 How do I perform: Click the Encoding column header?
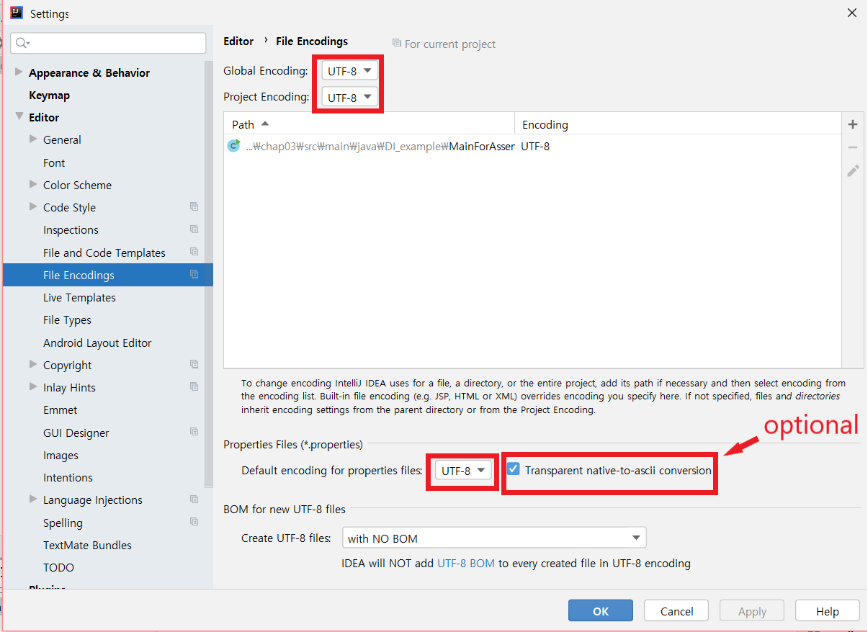[677, 124]
